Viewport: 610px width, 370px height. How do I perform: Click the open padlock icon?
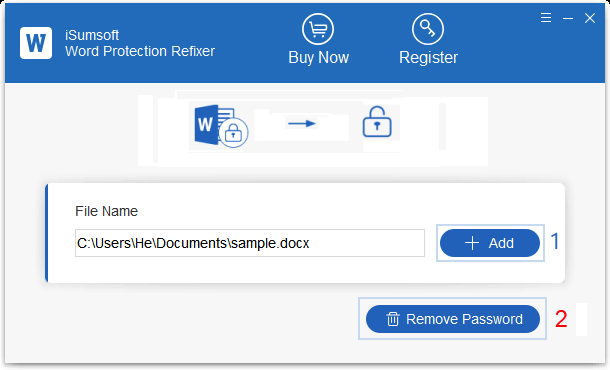(x=377, y=122)
